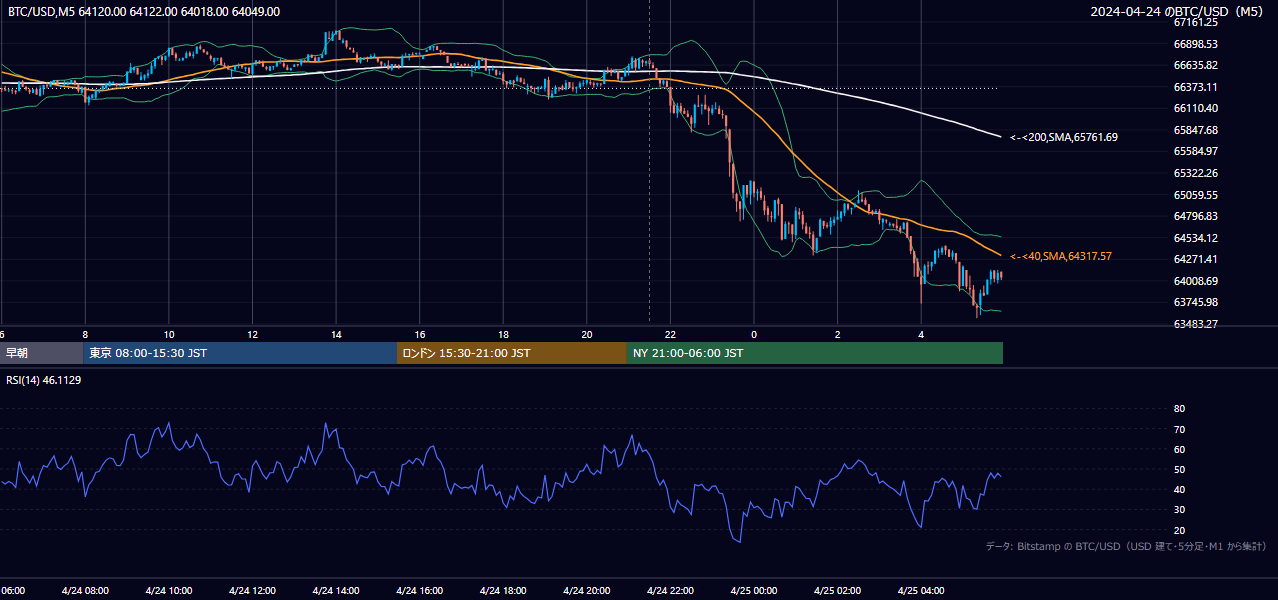Click hour tick 18 under price chart
Image resolution: width=1278 pixels, height=600 pixels.
click(x=503, y=334)
